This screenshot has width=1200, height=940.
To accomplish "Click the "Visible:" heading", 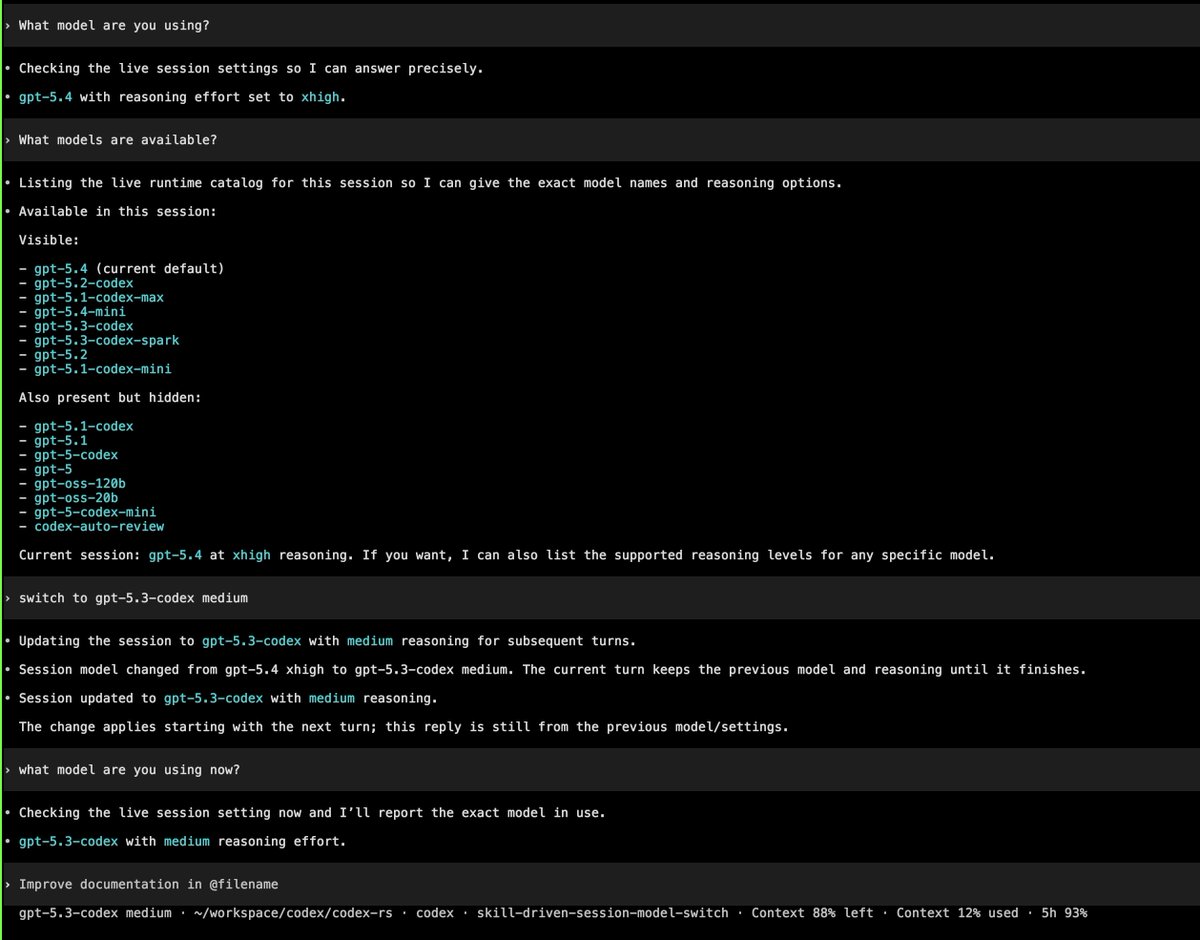I will [x=49, y=240].
